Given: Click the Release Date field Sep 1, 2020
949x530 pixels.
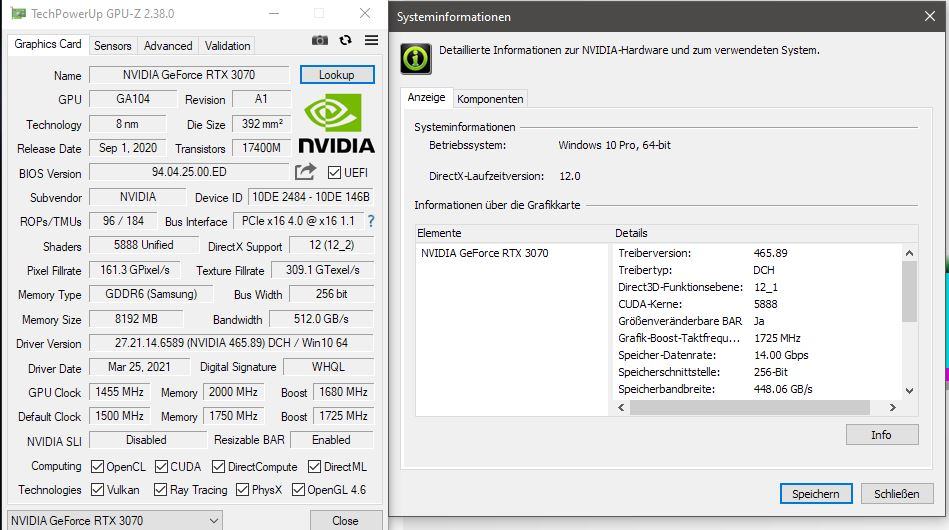Looking at the screenshot, I should coord(128,148).
